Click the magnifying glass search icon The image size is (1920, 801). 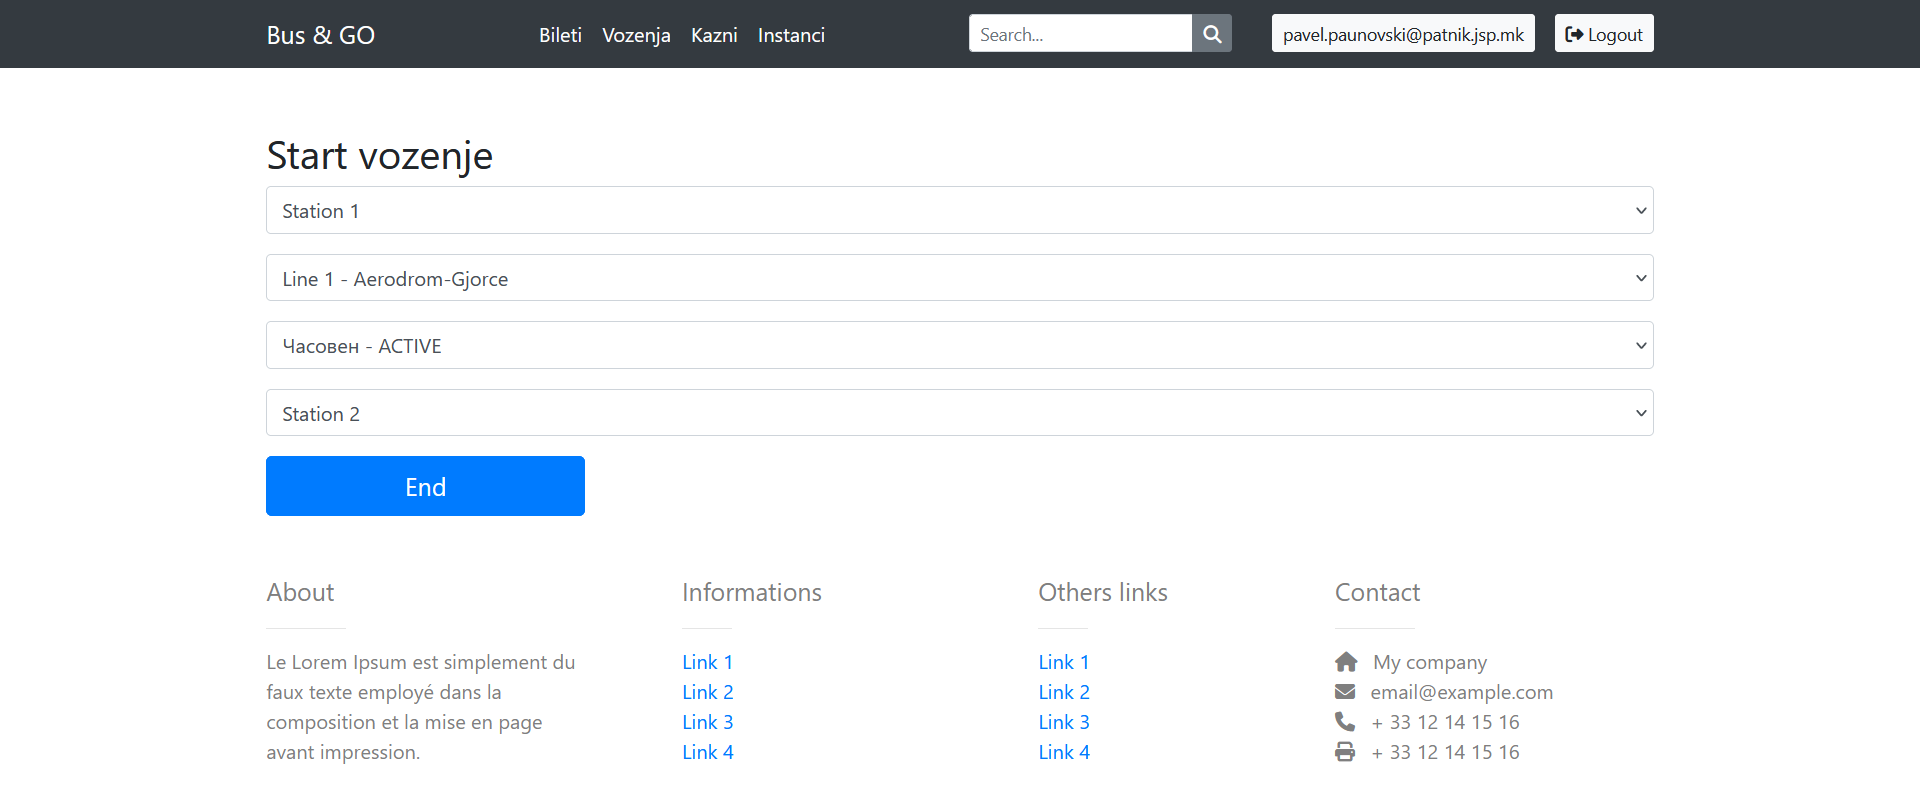(1211, 34)
